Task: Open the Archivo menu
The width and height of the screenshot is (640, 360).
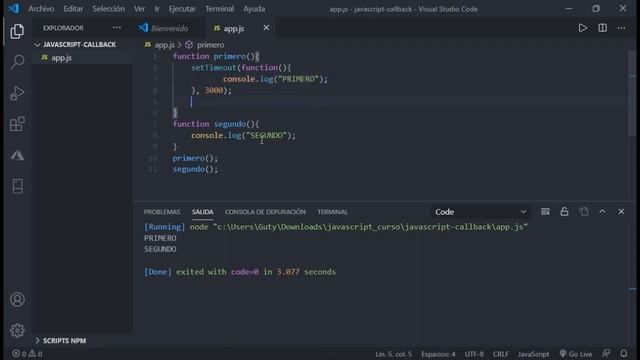Action: (x=41, y=9)
